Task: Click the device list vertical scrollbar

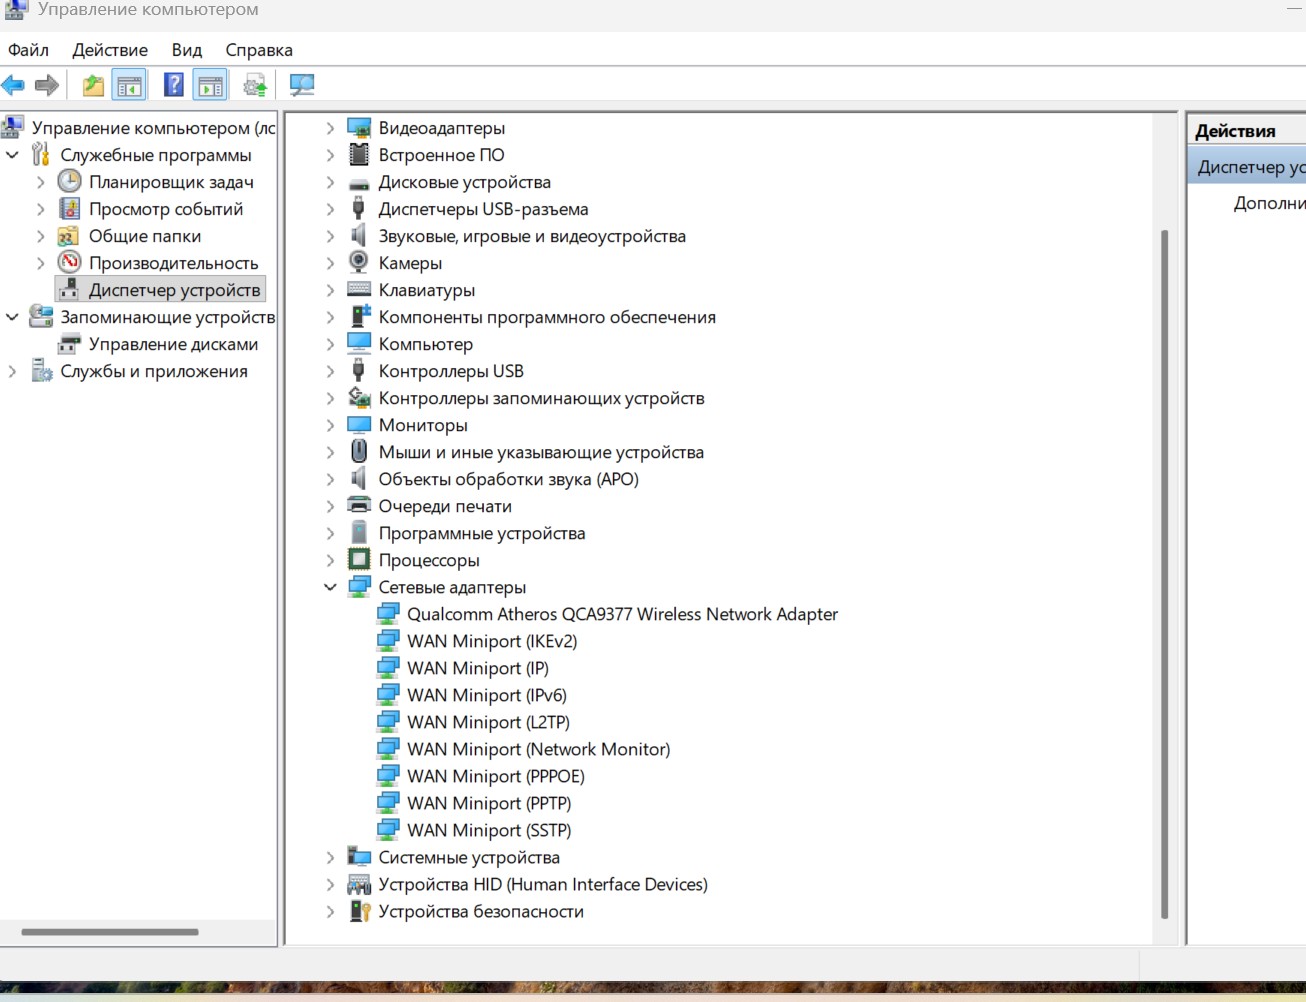Action: coord(1164,574)
